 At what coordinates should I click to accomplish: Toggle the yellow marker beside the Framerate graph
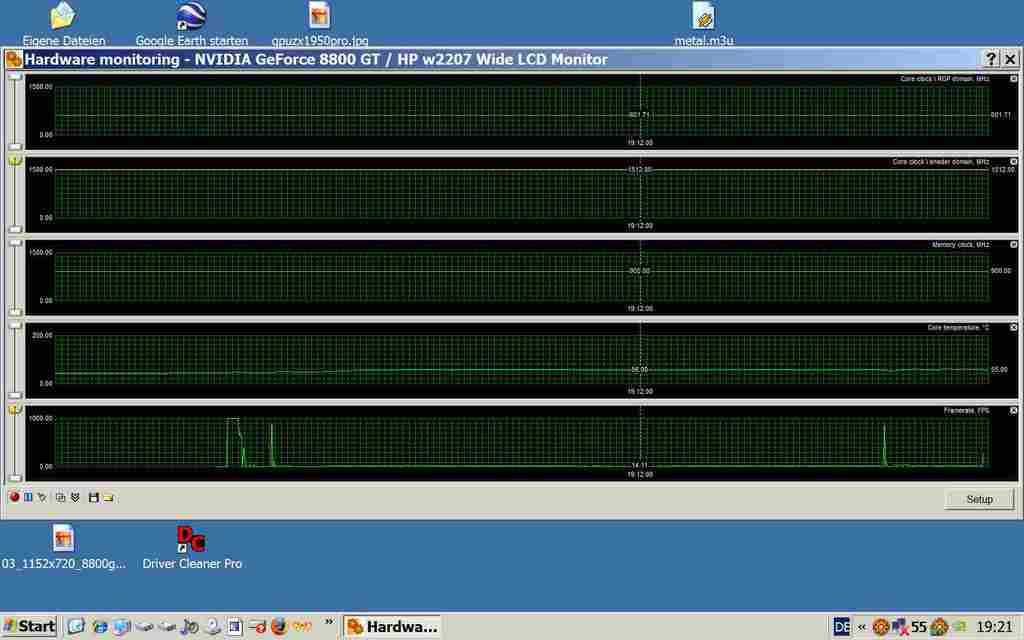15,409
